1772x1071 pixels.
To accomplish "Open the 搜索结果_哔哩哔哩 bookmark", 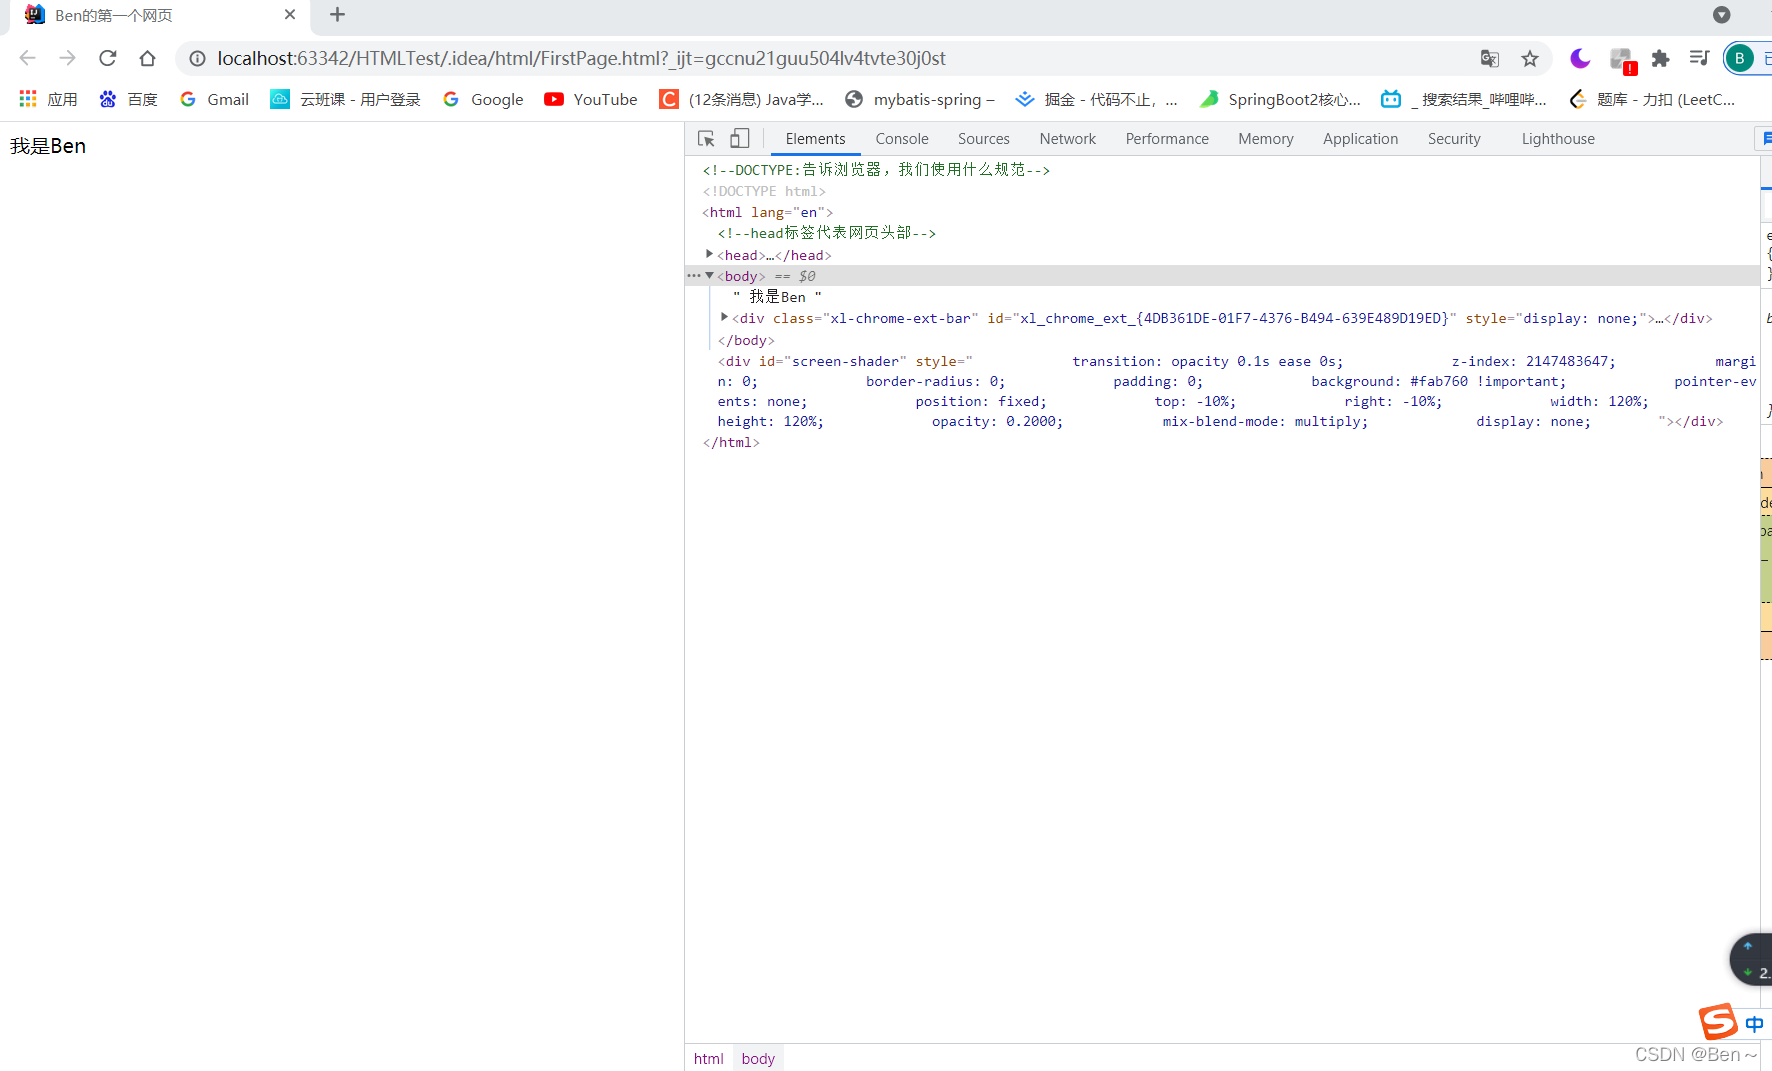I will click(x=1464, y=99).
